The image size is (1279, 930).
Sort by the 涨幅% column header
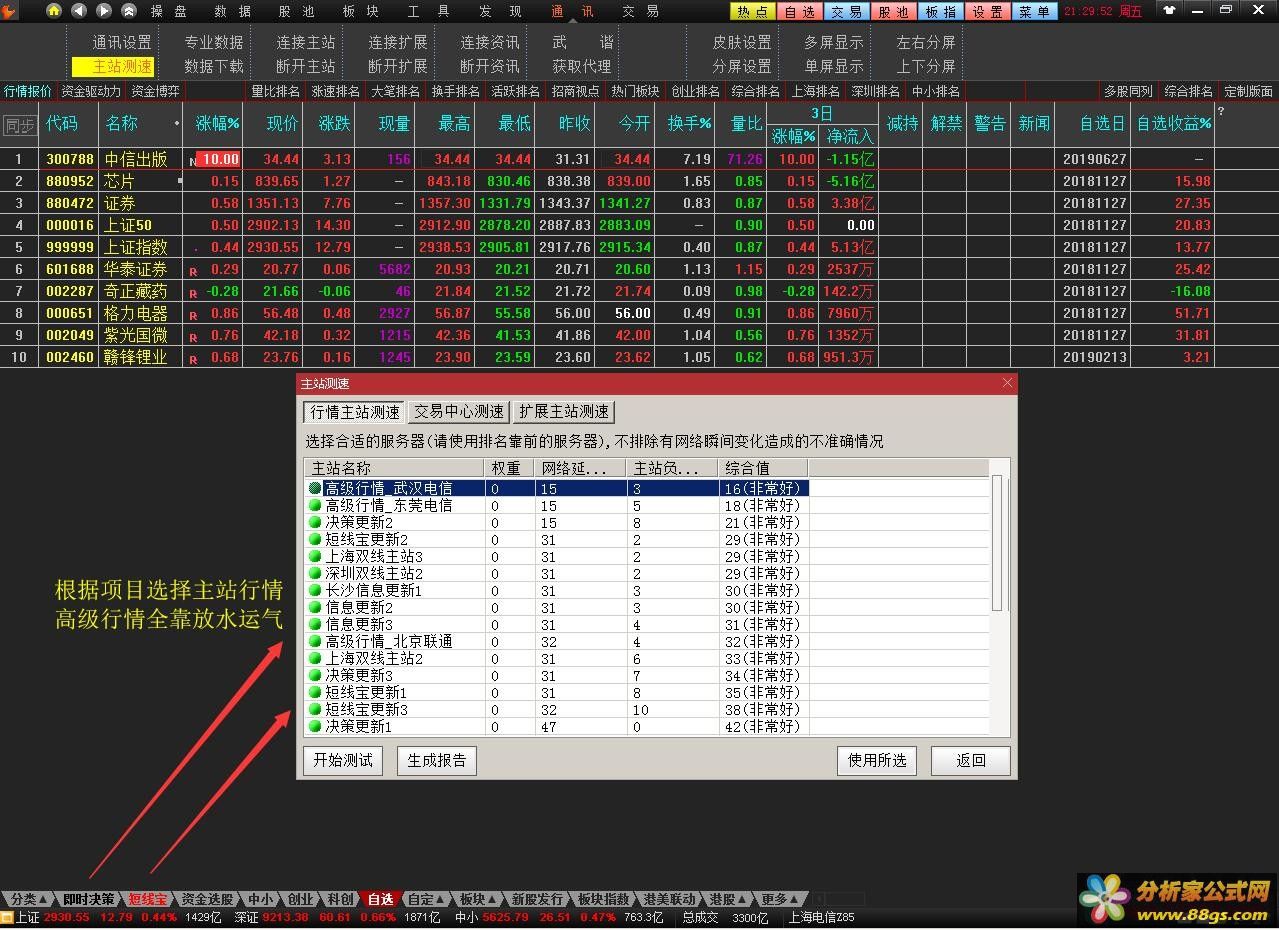click(x=217, y=124)
